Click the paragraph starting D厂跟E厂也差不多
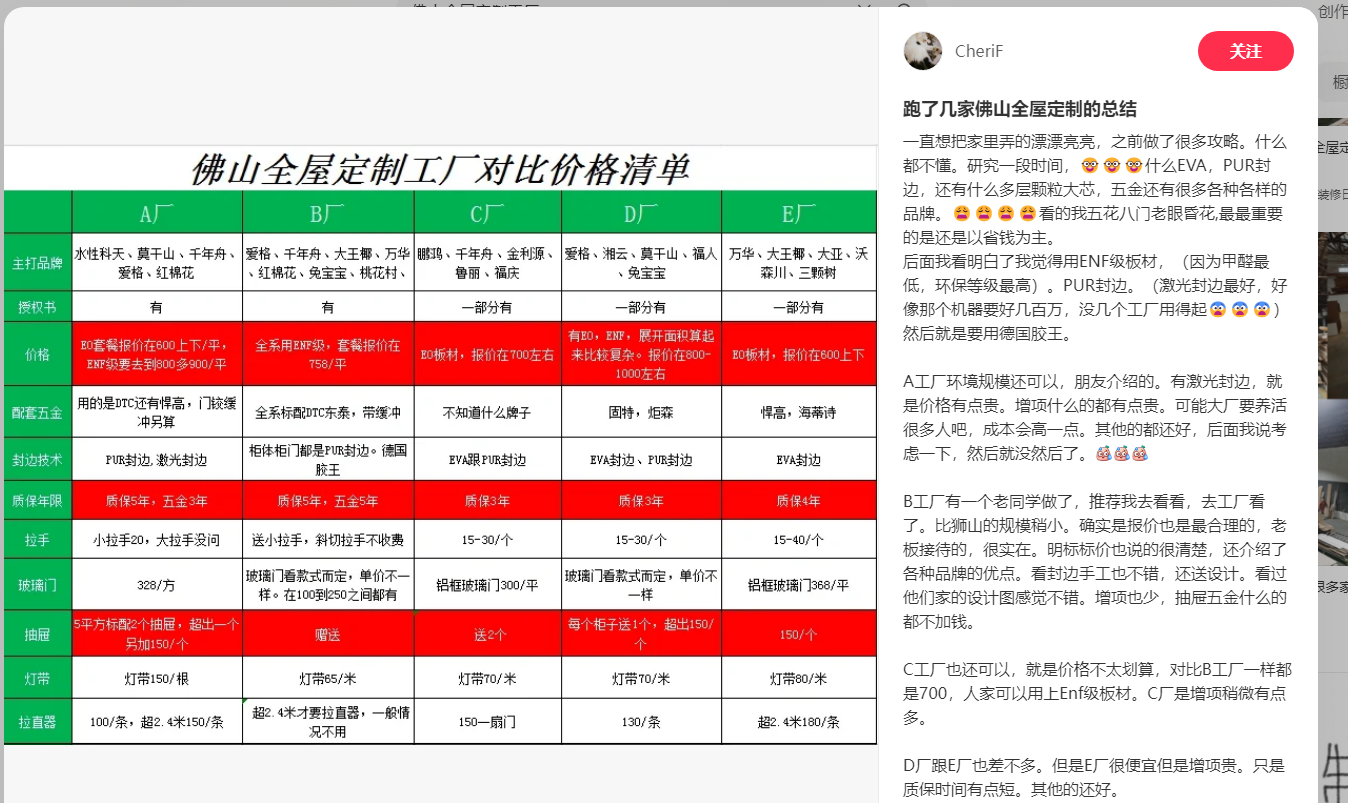Screen dimensions: 1348x803 click(1094, 777)
